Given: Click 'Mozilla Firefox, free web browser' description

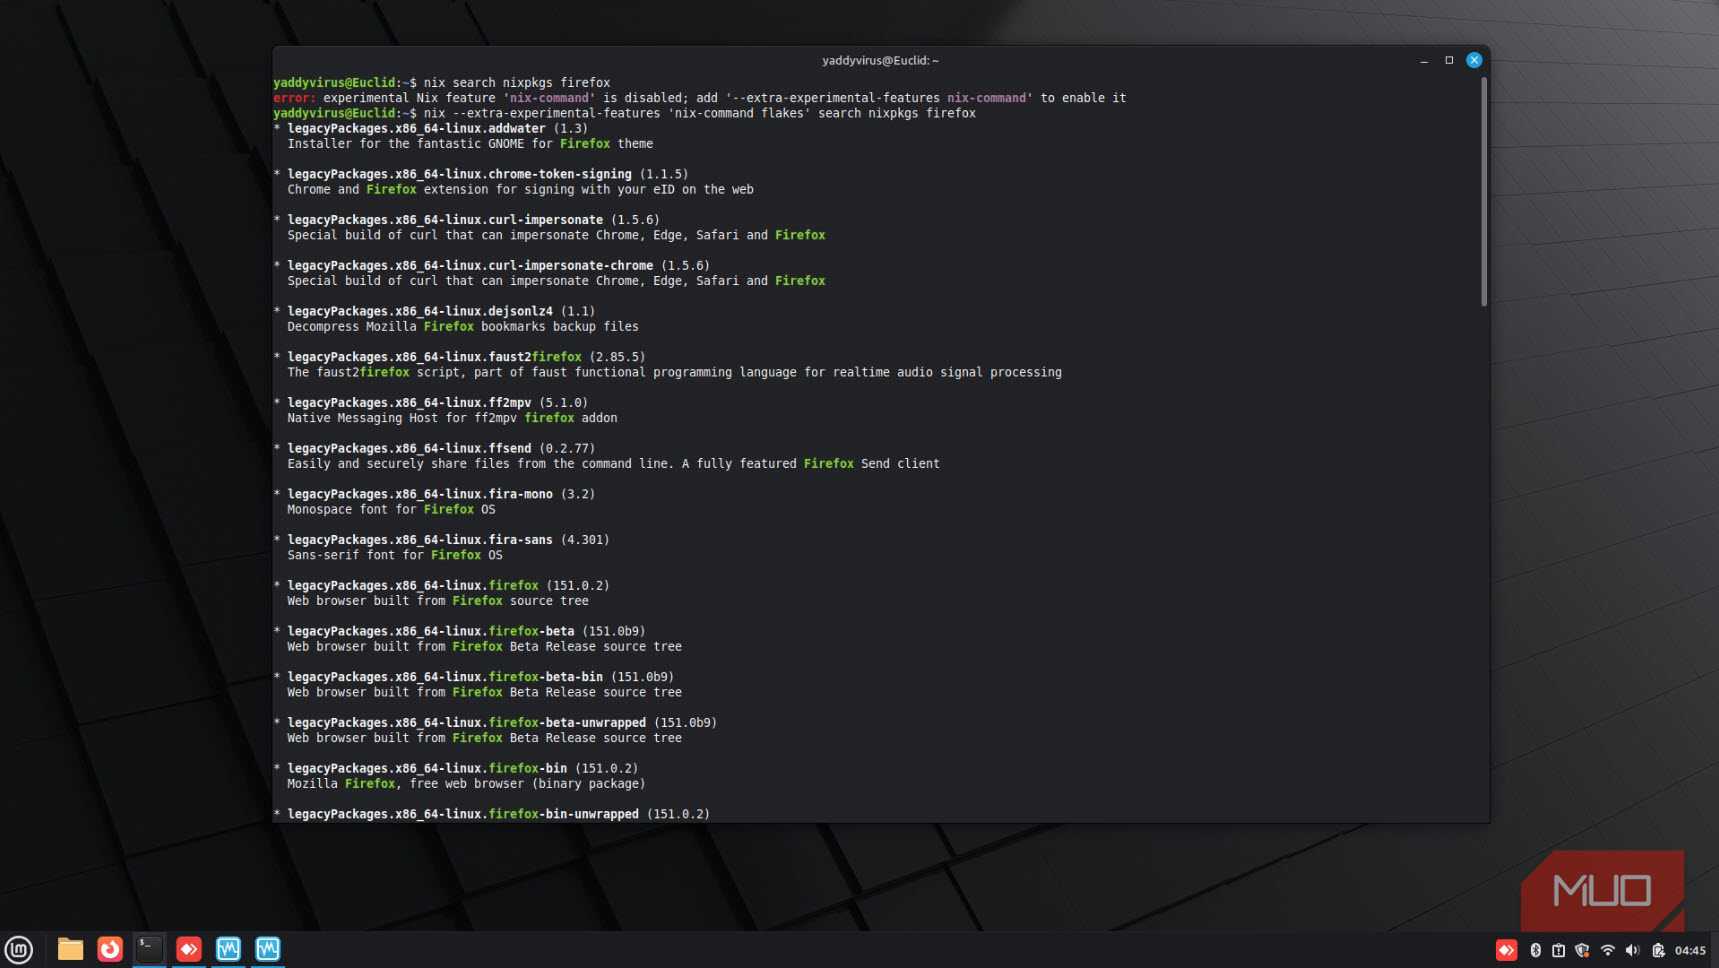Looking at the screenshot, I should [466, 784].
